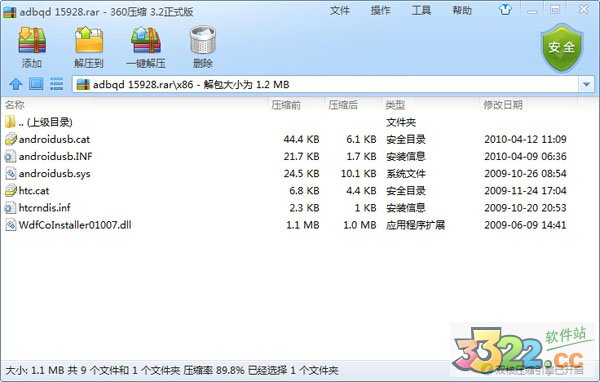Click the htc.cat file icon
The image size is (600, 382).
[x=11, y=190]
